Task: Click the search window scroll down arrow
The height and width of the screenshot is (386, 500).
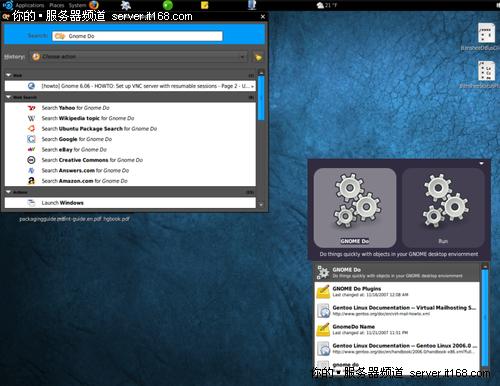Action: [x=261, y=205]
